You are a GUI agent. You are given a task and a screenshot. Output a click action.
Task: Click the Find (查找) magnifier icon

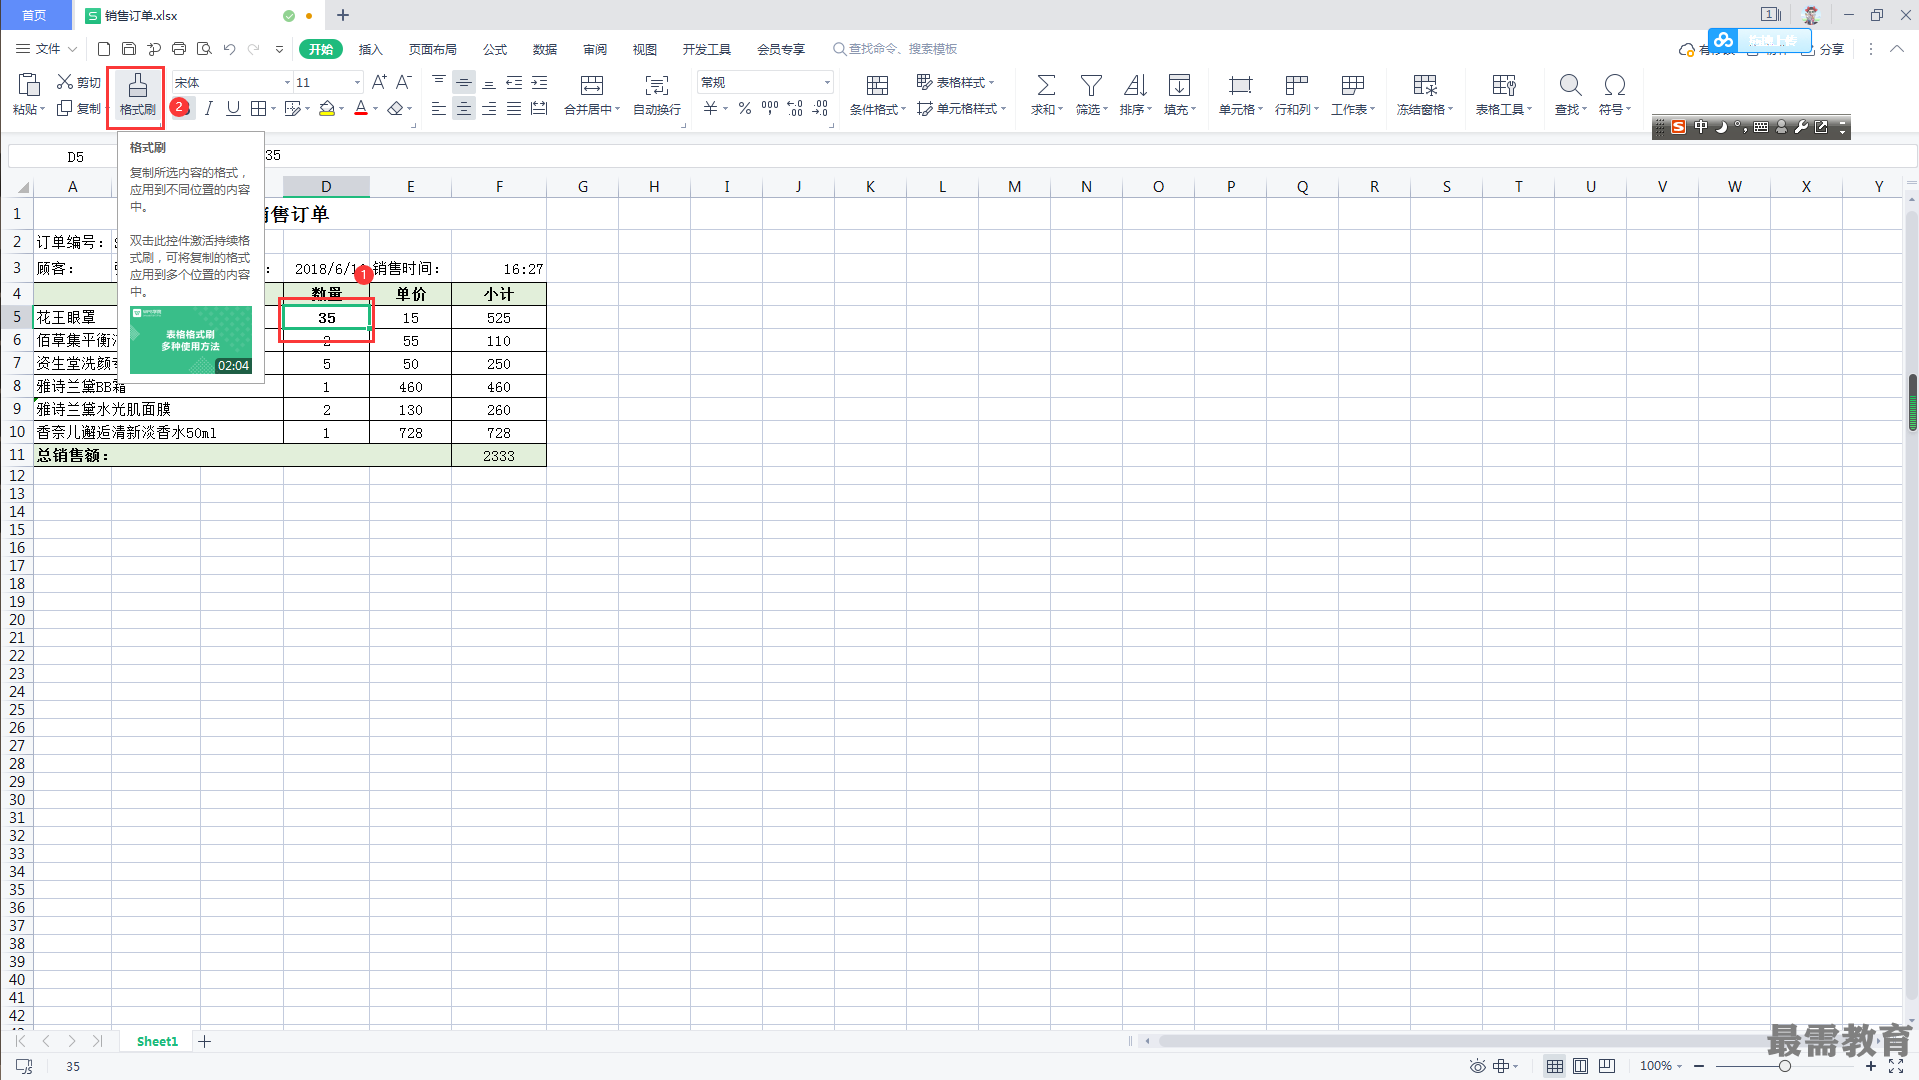1570,86
